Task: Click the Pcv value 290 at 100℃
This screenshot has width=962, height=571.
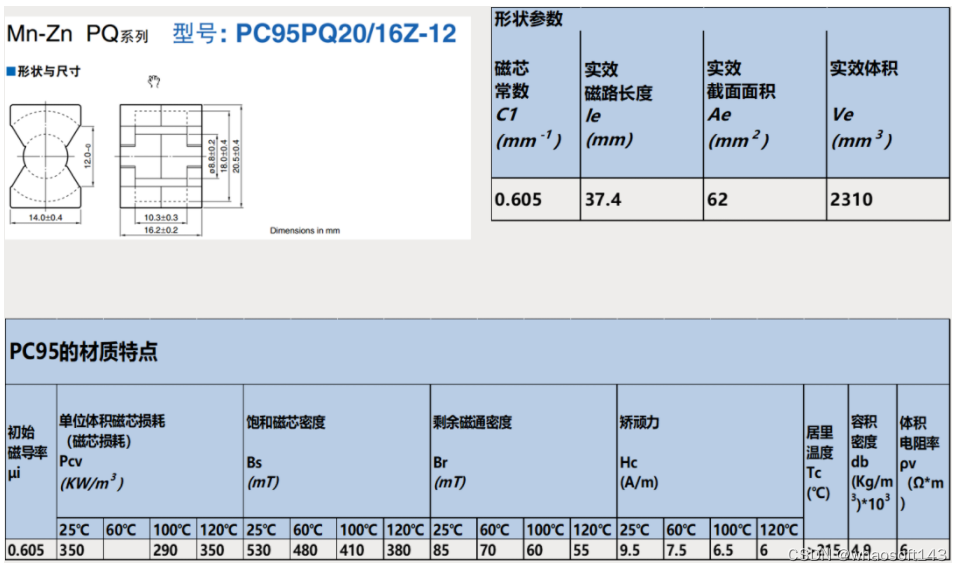Action: click(x=166, y=550)
